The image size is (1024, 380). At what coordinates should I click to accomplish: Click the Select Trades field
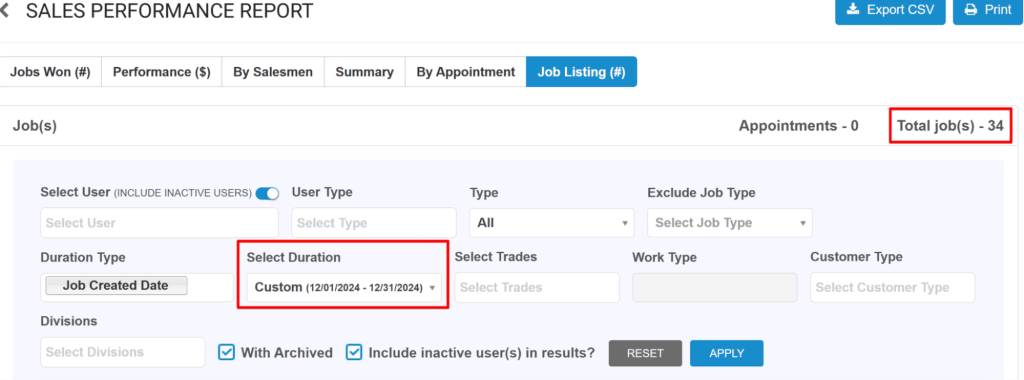tap(537, 287)
